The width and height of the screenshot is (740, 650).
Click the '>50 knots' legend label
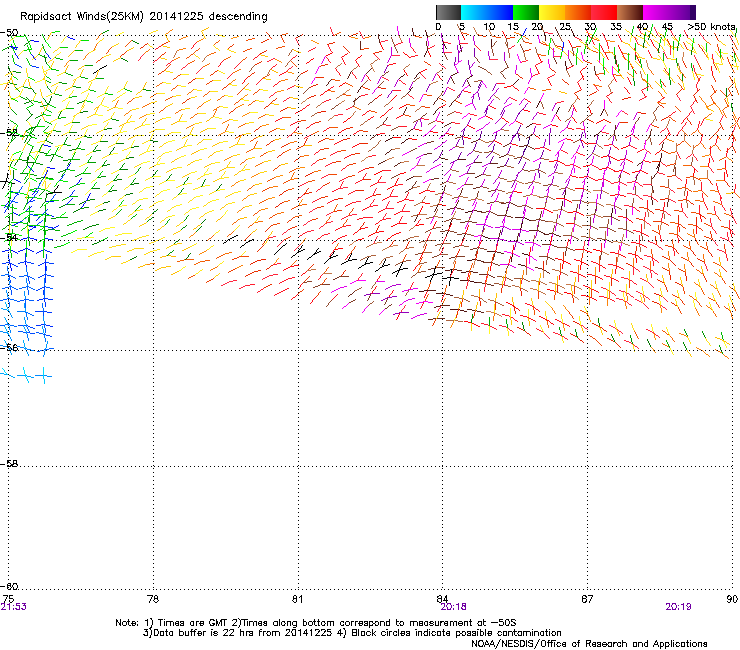pos(711,27)
